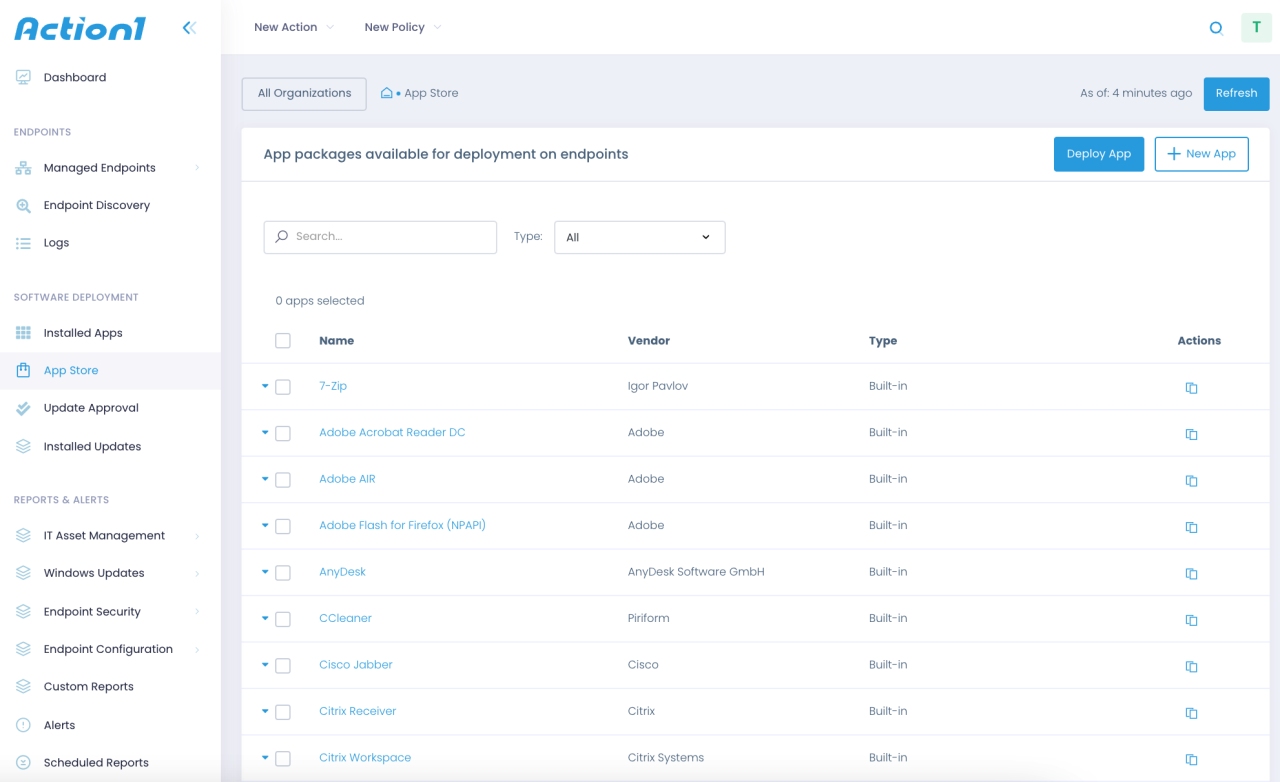The image size is (1280, 782).
Task: Expand the CCleaner row arrow
Action: click(x=265, y=618)
